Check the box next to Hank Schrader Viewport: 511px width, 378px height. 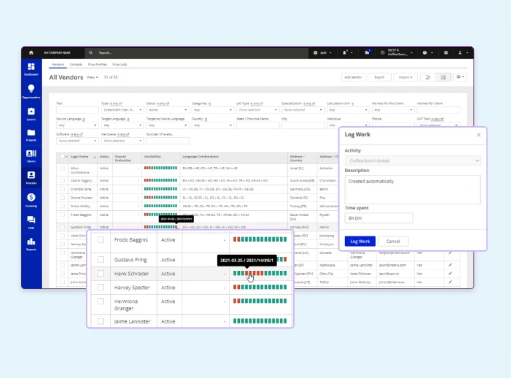coord(100,274)
